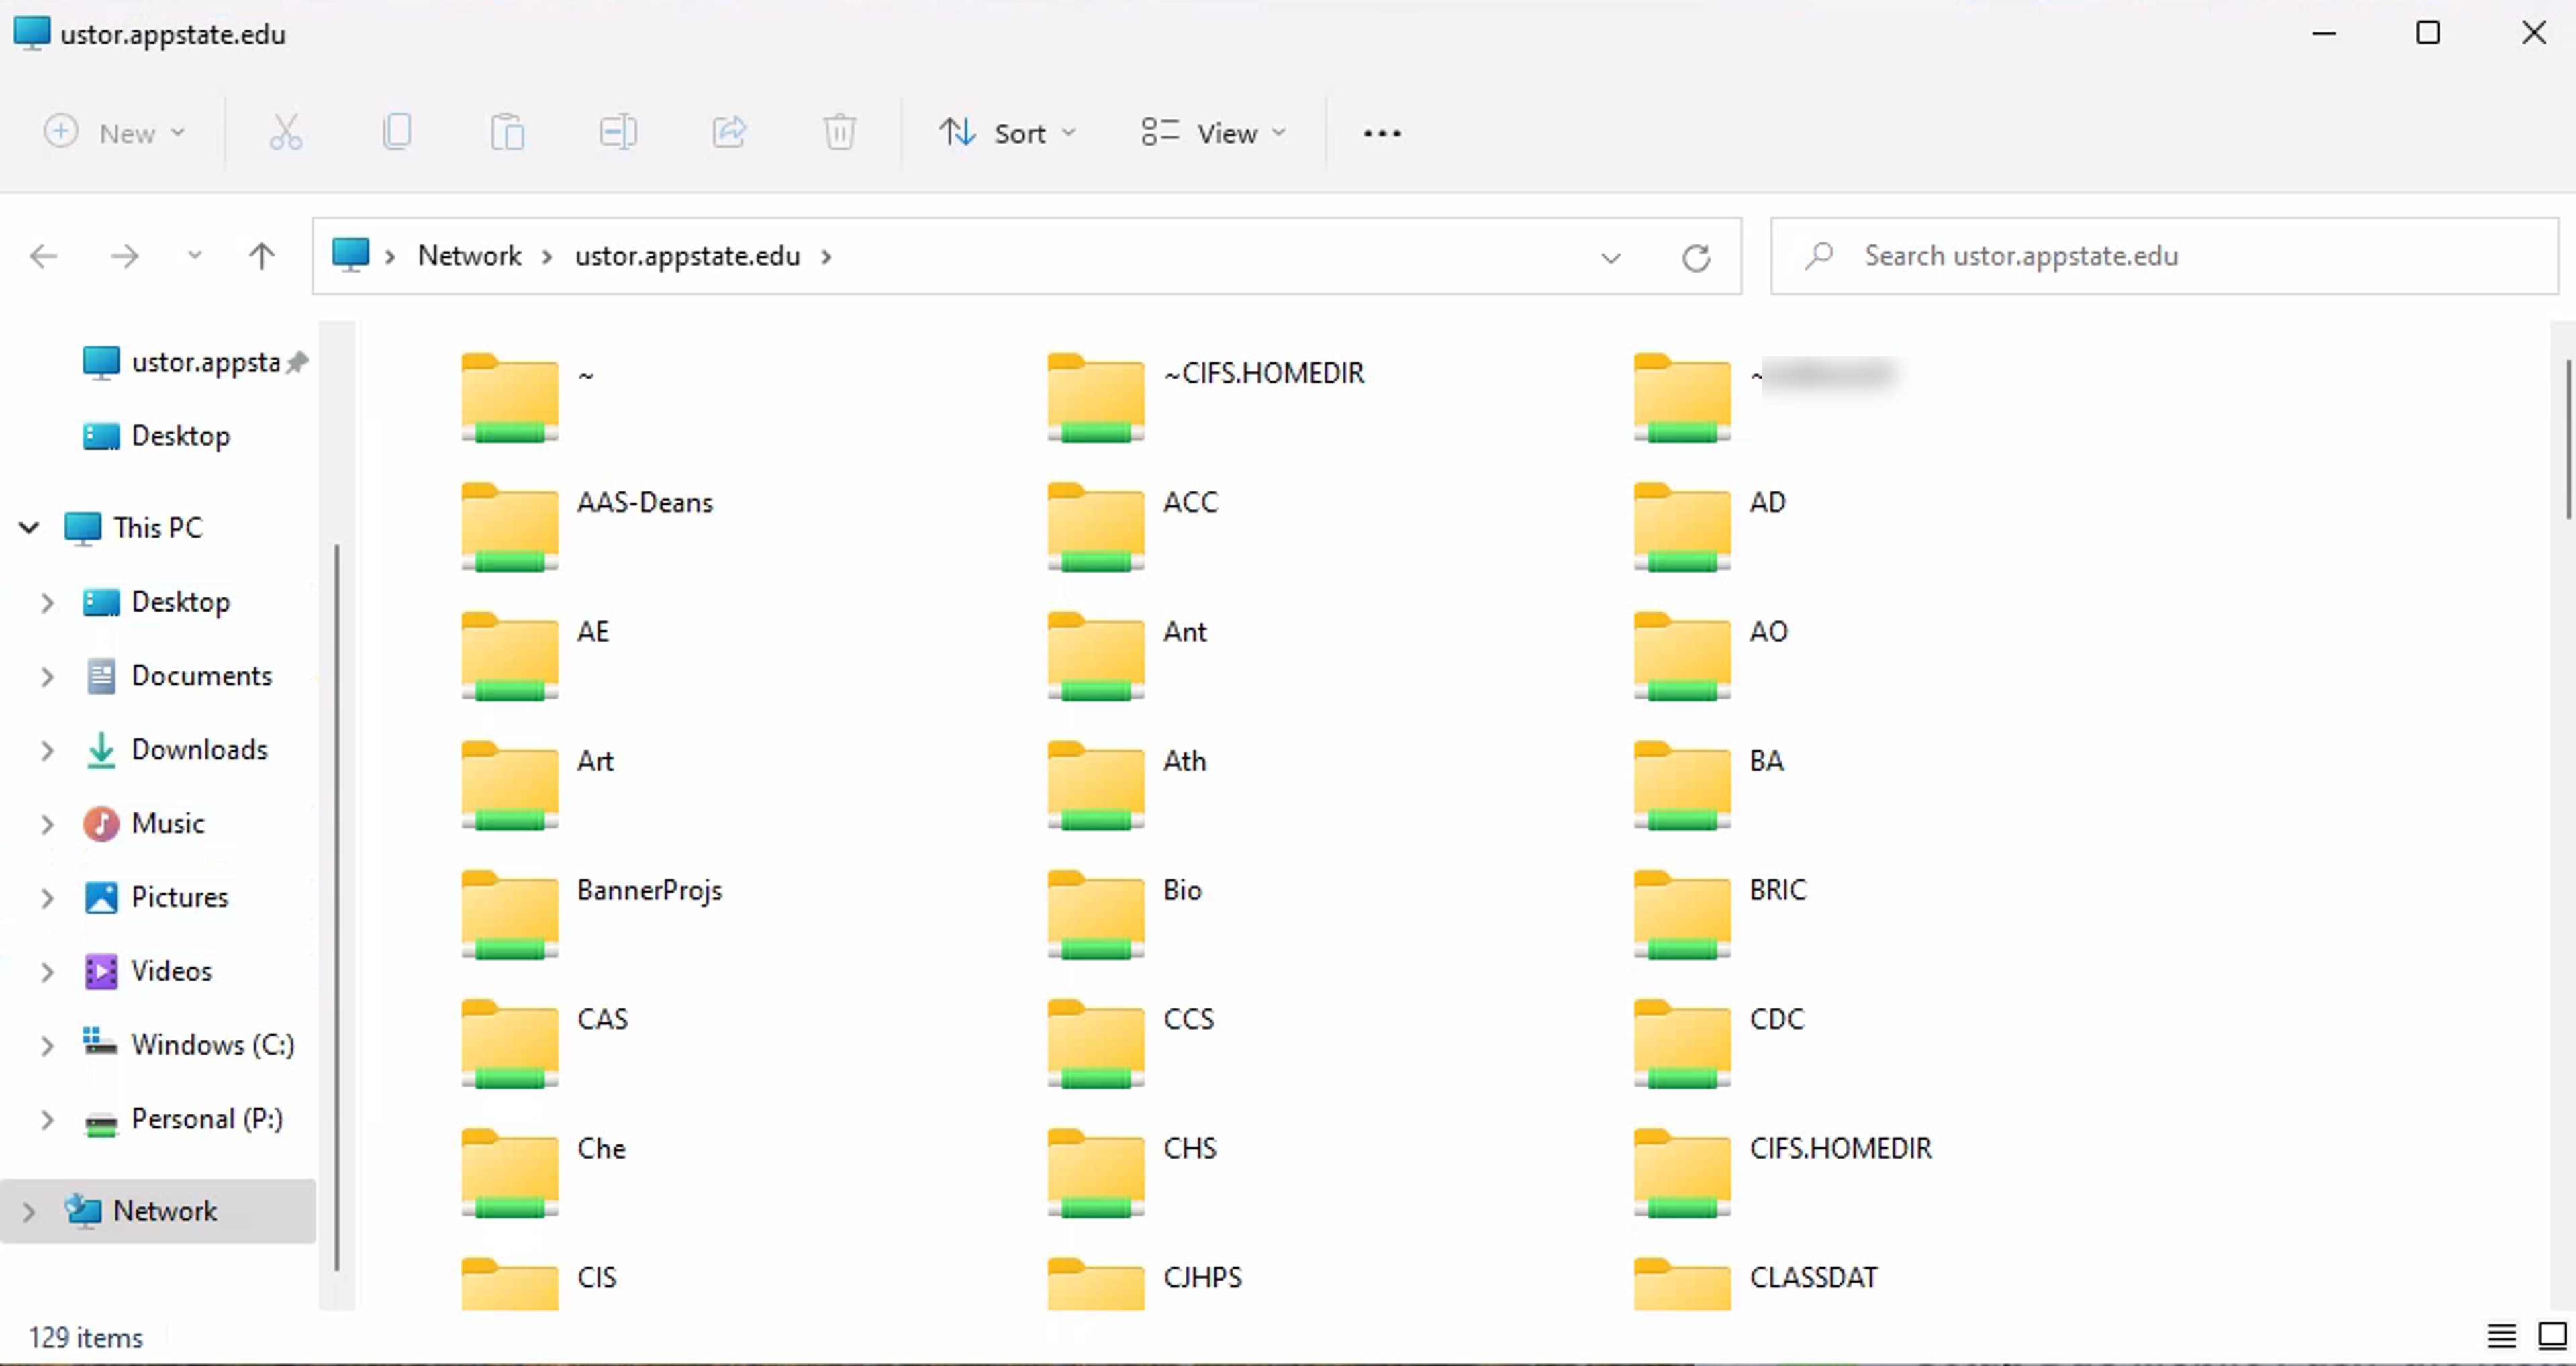Select Desktop under quick access

[156, 436]
